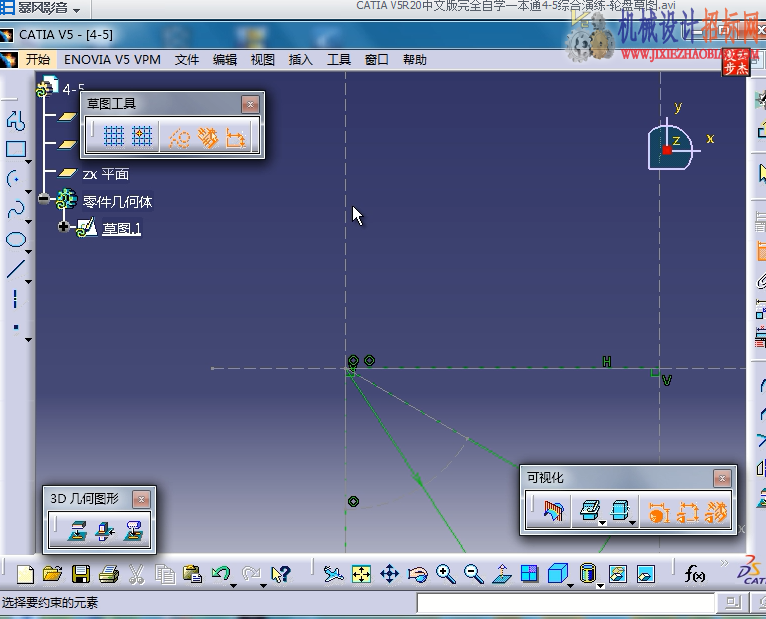Activate the Rotate view icon

coord(418,574)
